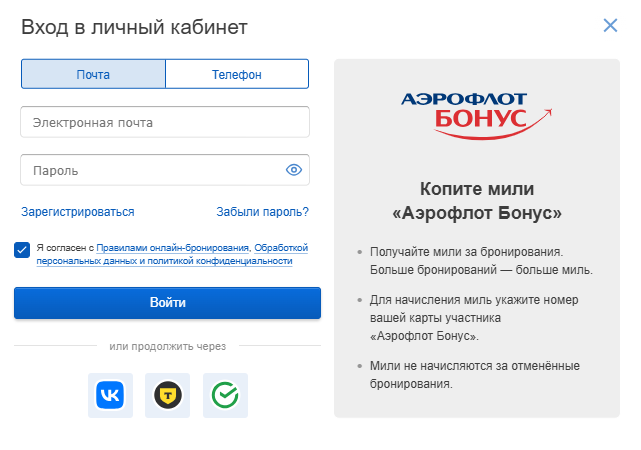The height and width of the screenshot is (450, 641).
Task: Open the Зарегистрироваться link
Action: pyautogui.click(x=78, y=212)
